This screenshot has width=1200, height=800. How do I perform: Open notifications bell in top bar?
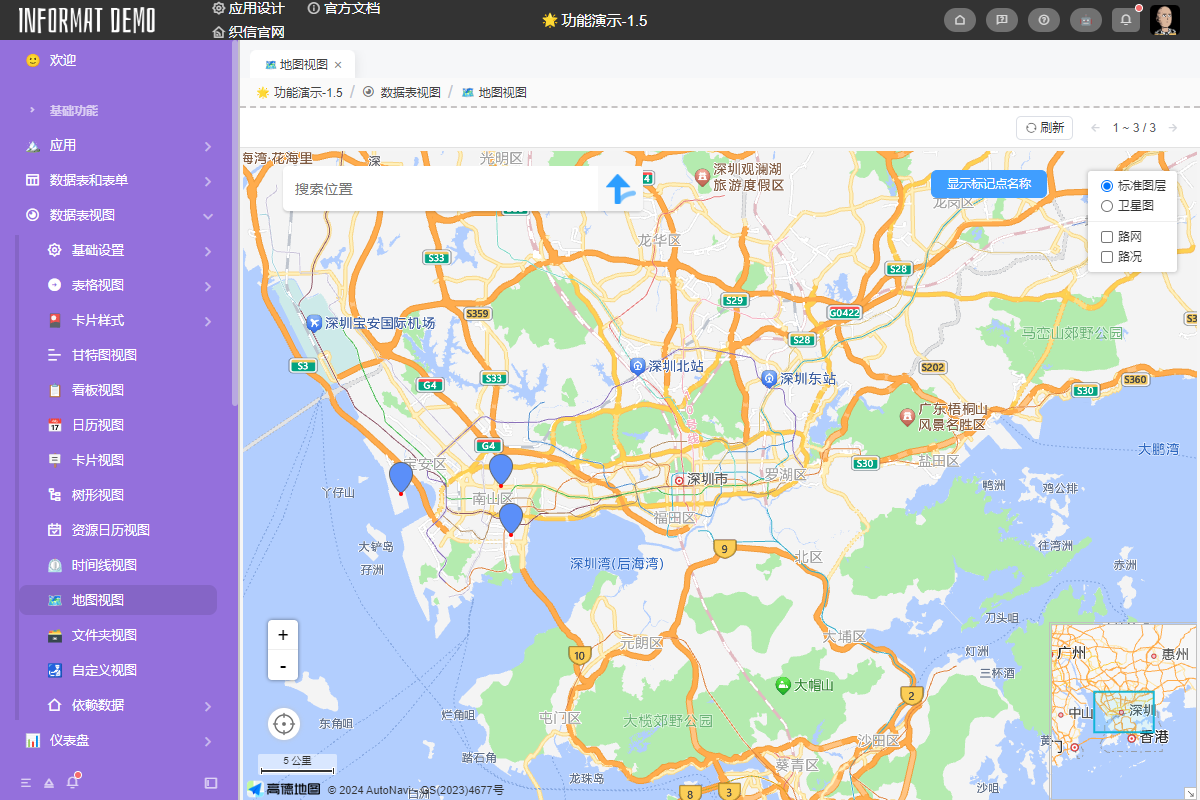1128,20
